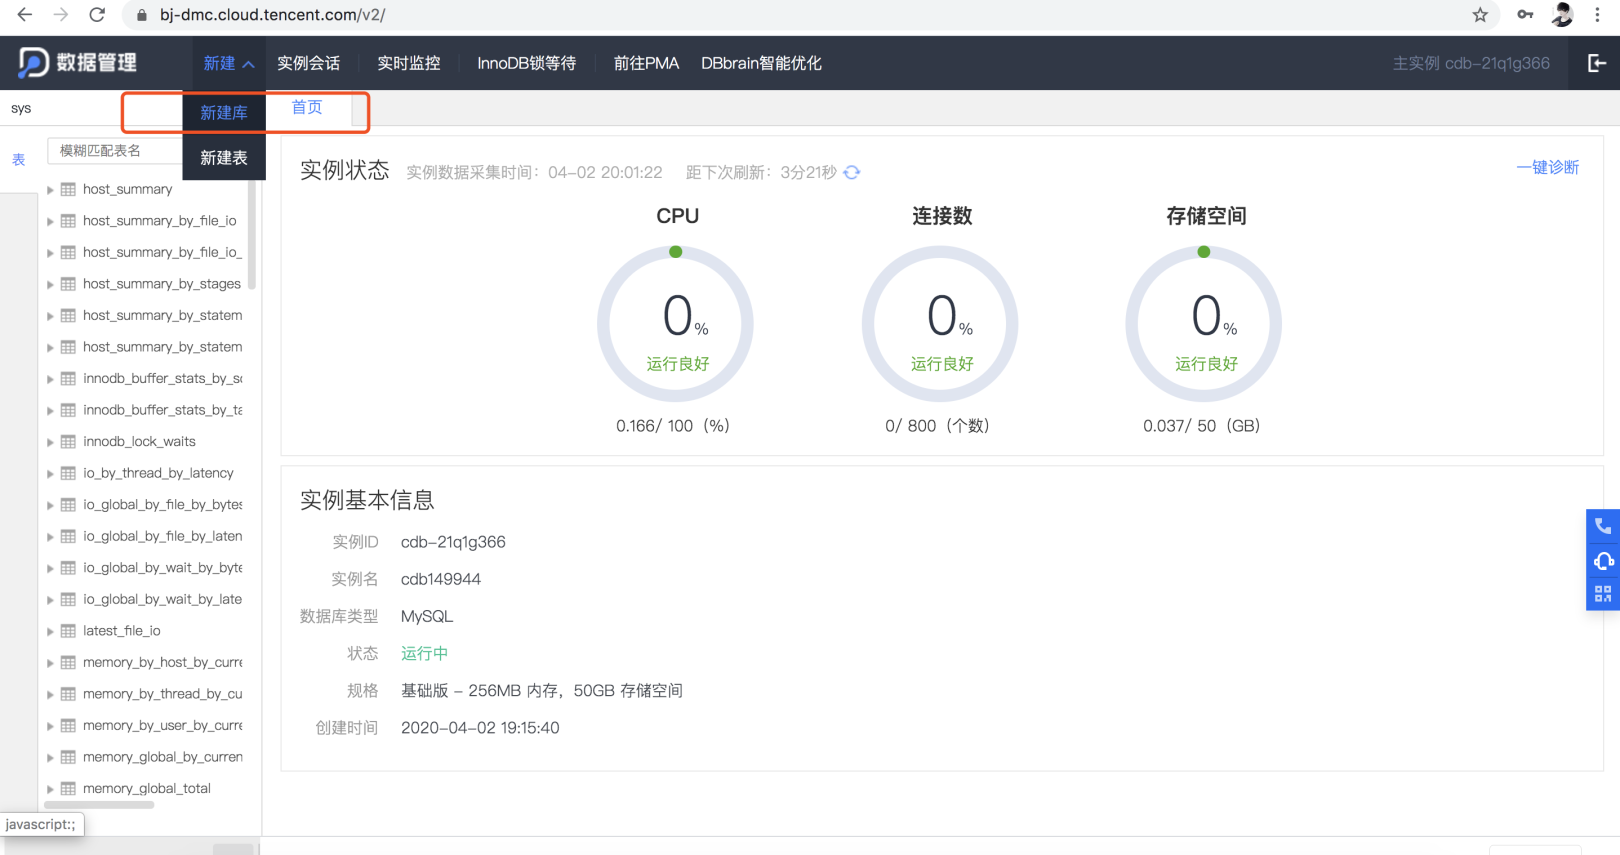Click the 主实例 cdb-21q1g366 label in header

coord(1471,63)
